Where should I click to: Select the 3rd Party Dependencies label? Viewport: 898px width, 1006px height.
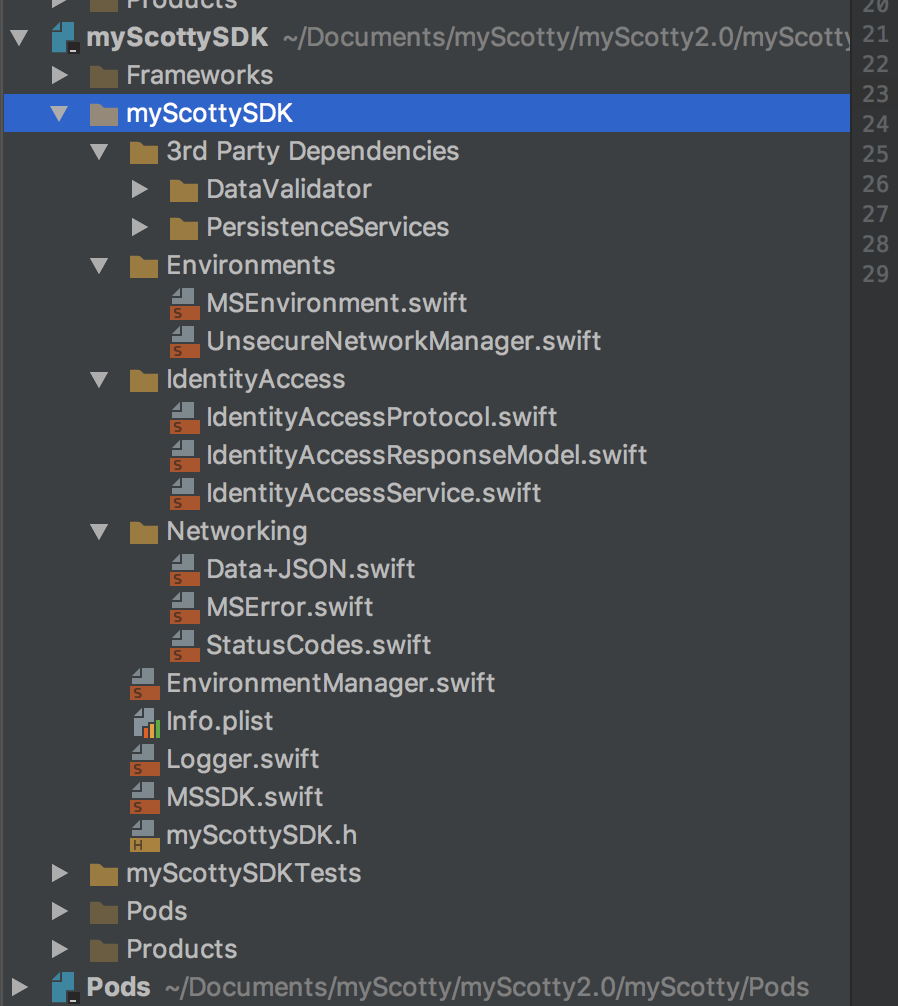pos(313,151)
